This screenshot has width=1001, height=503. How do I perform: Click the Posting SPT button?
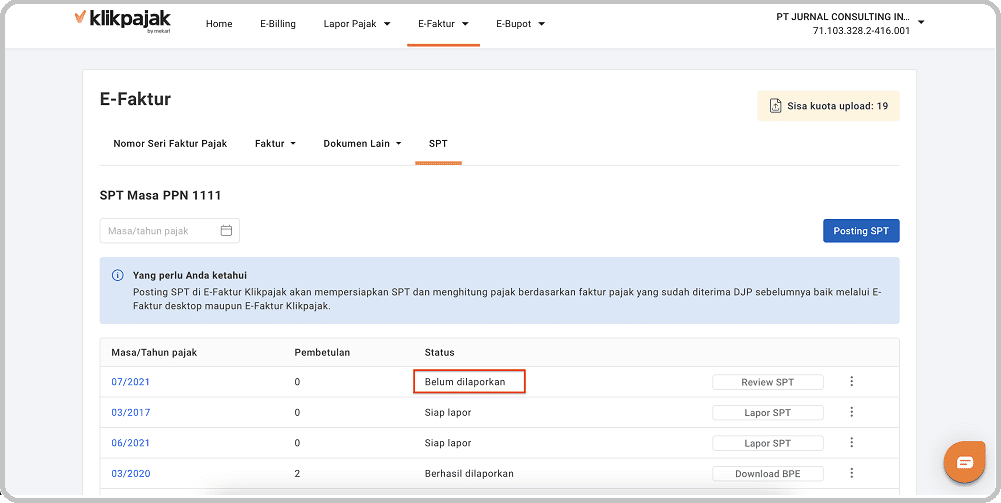pos(861,231)
